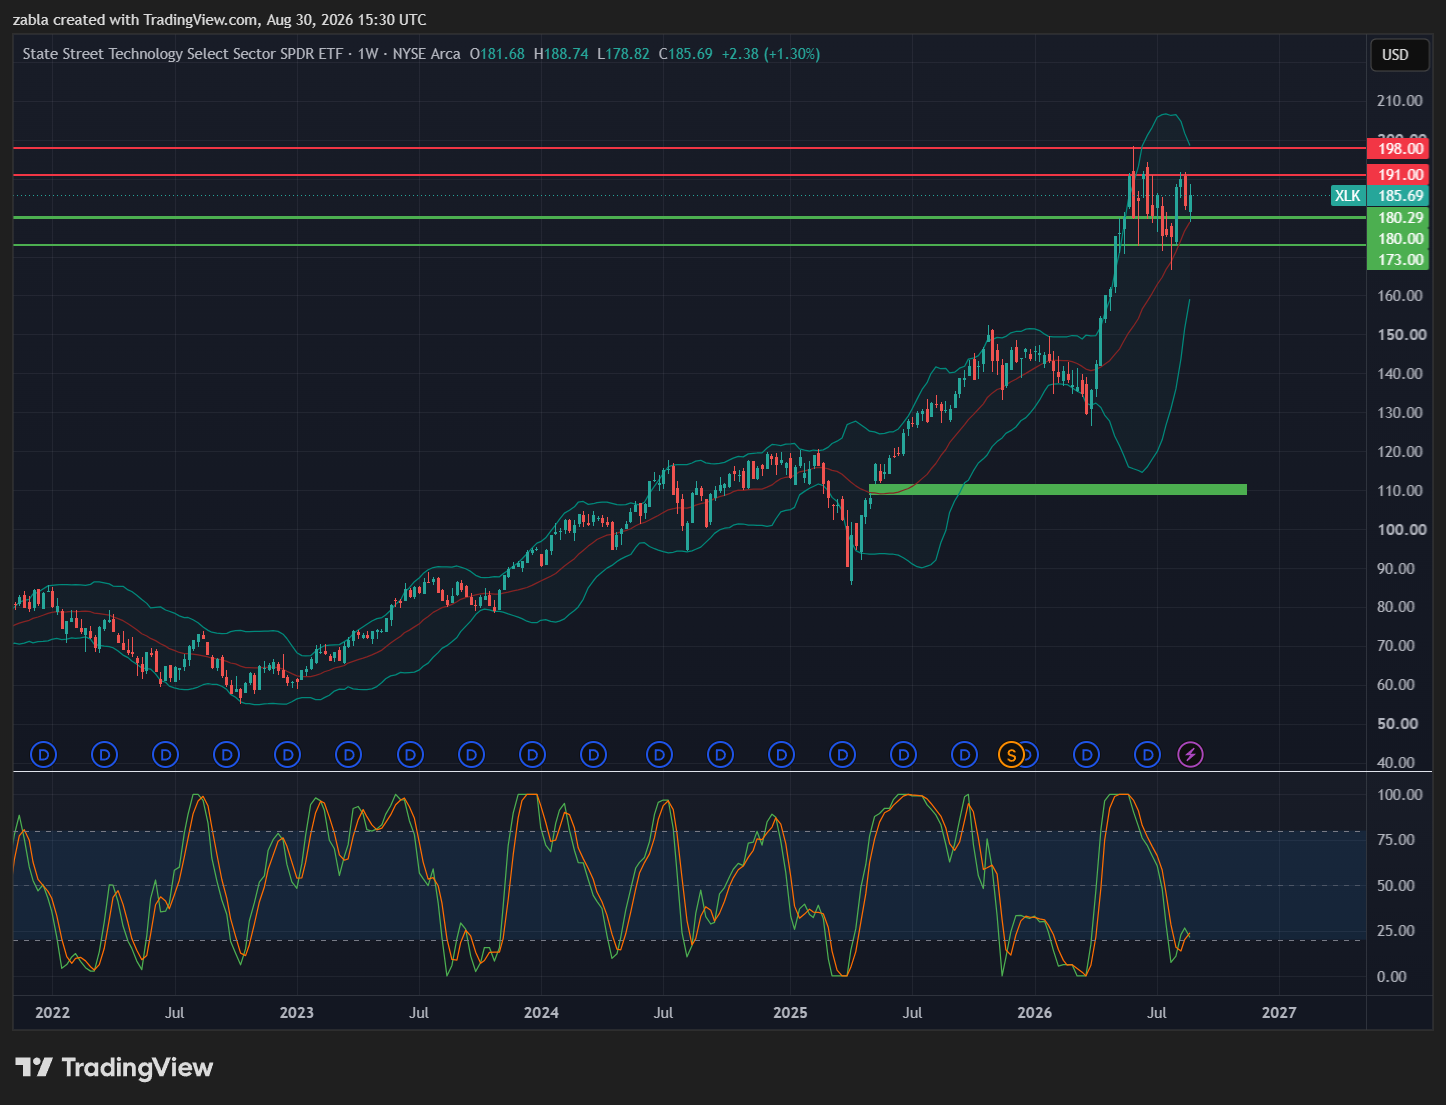Viewport: 1446px width, 1105px height.
Task: Open the dividend marker for March 2022
Action: point(105,754)
